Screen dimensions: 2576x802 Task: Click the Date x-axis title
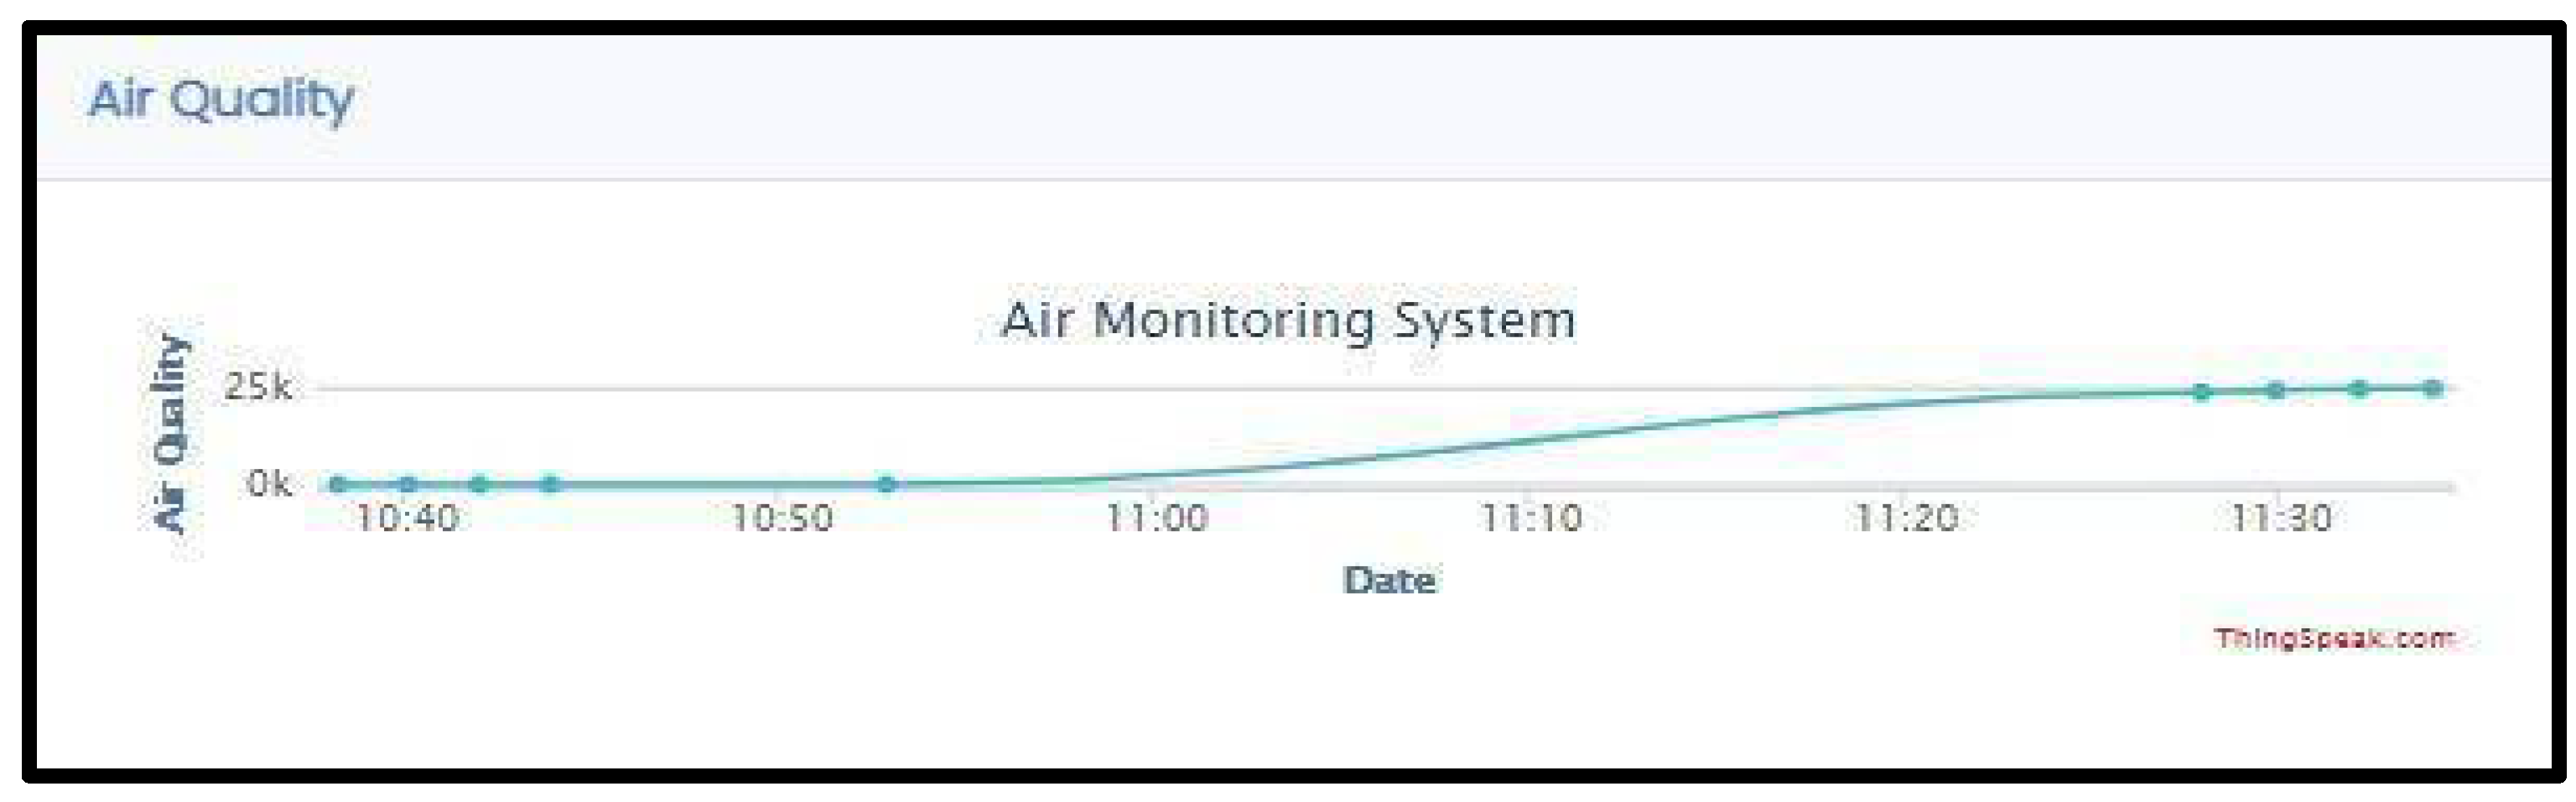(1389, 580)
